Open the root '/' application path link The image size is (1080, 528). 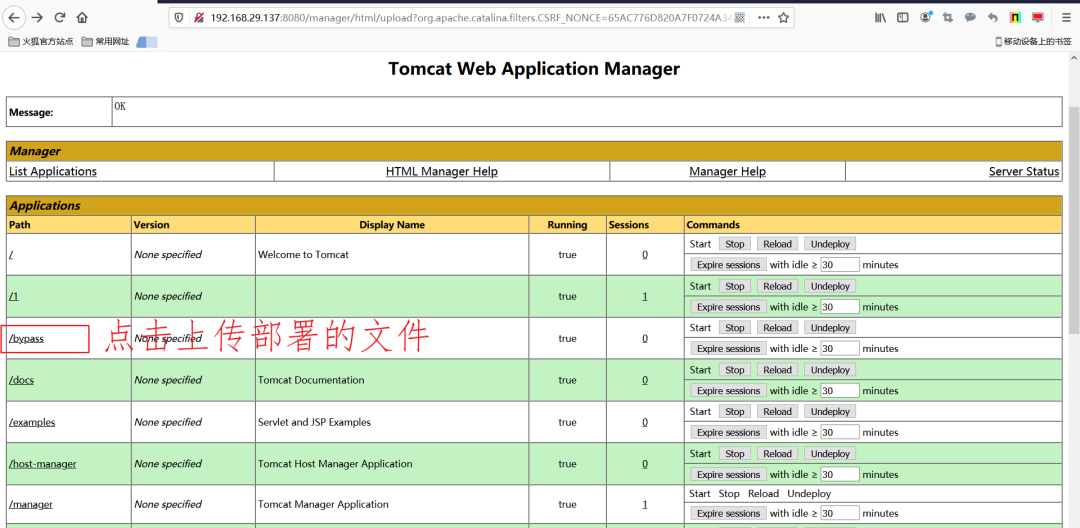click(x=11, y=255)
